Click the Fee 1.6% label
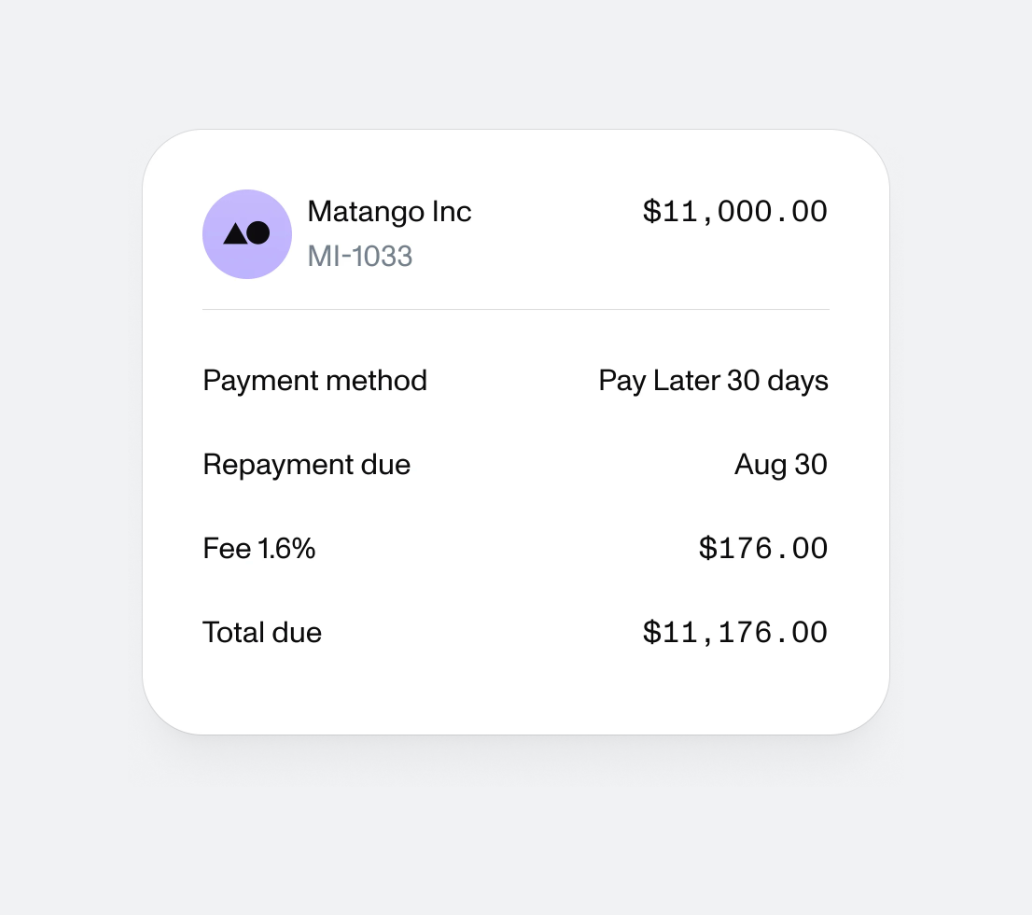Screen dimensions: 1032x915 coord(258,548)
